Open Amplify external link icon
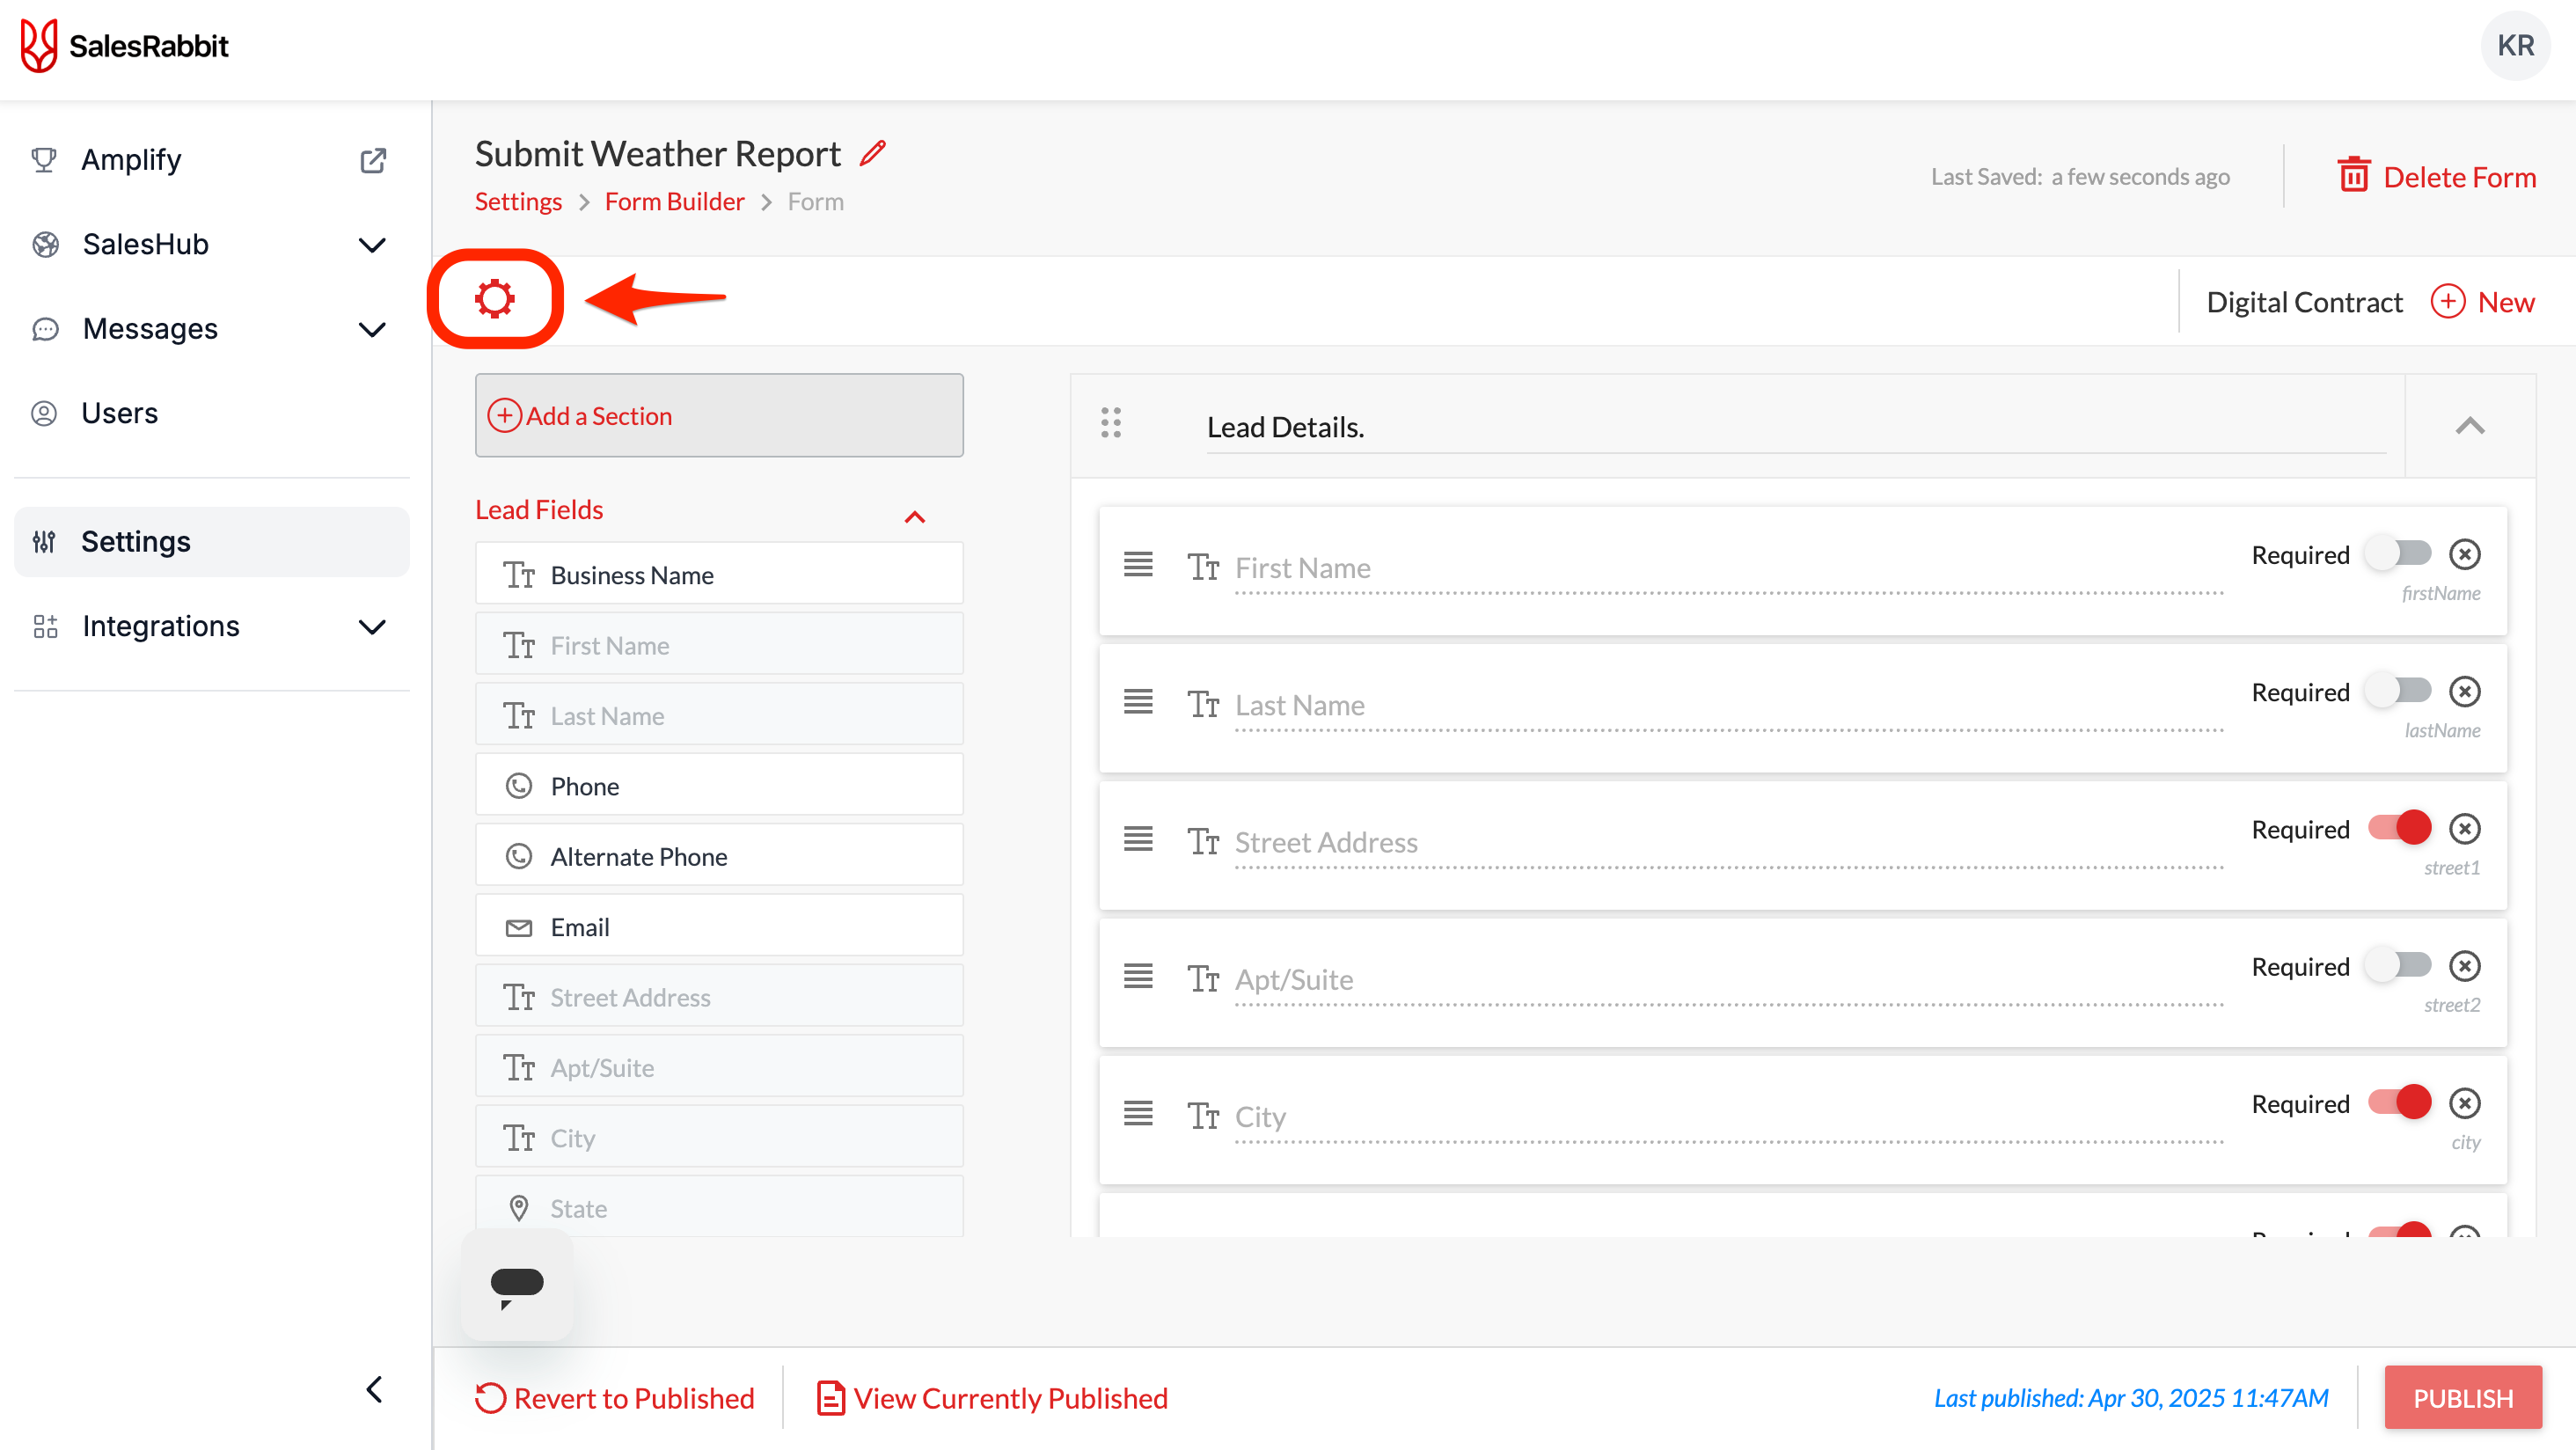Screen dimensions: 2576x1450 [373, 160]
